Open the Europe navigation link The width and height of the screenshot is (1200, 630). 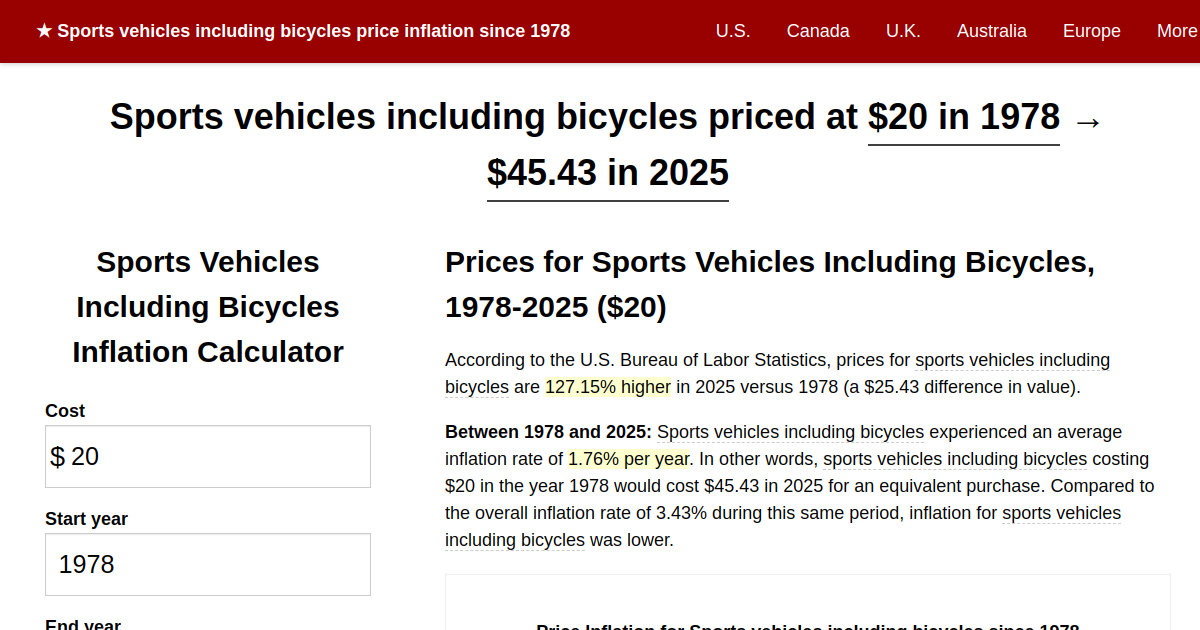point(1091,31)
